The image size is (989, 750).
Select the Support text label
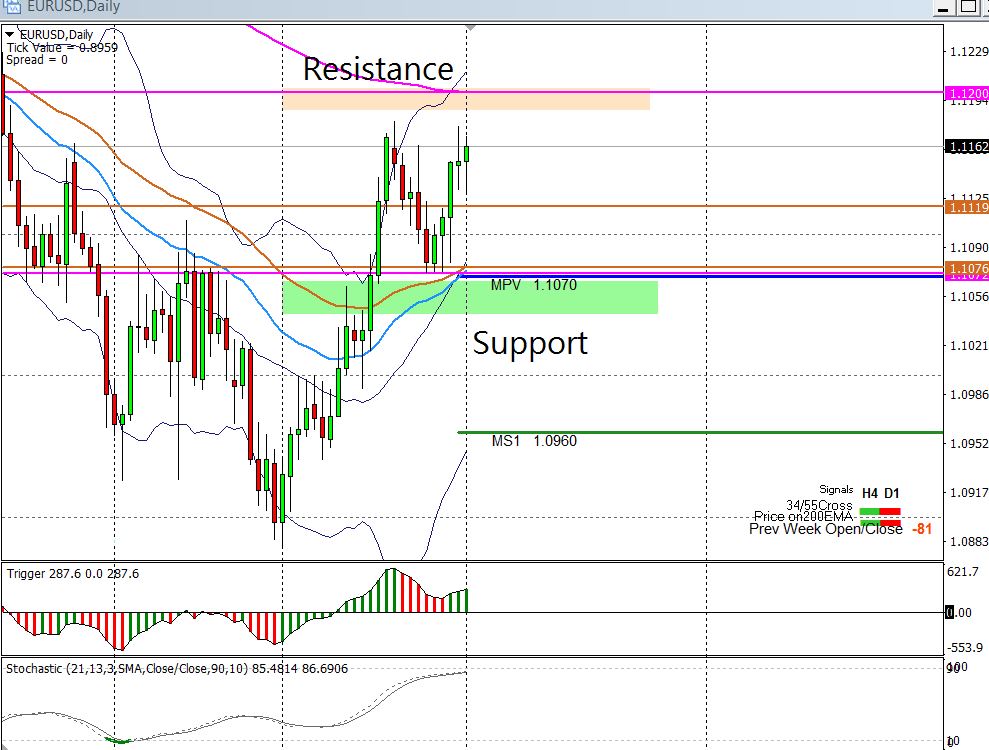click(530, 343)
